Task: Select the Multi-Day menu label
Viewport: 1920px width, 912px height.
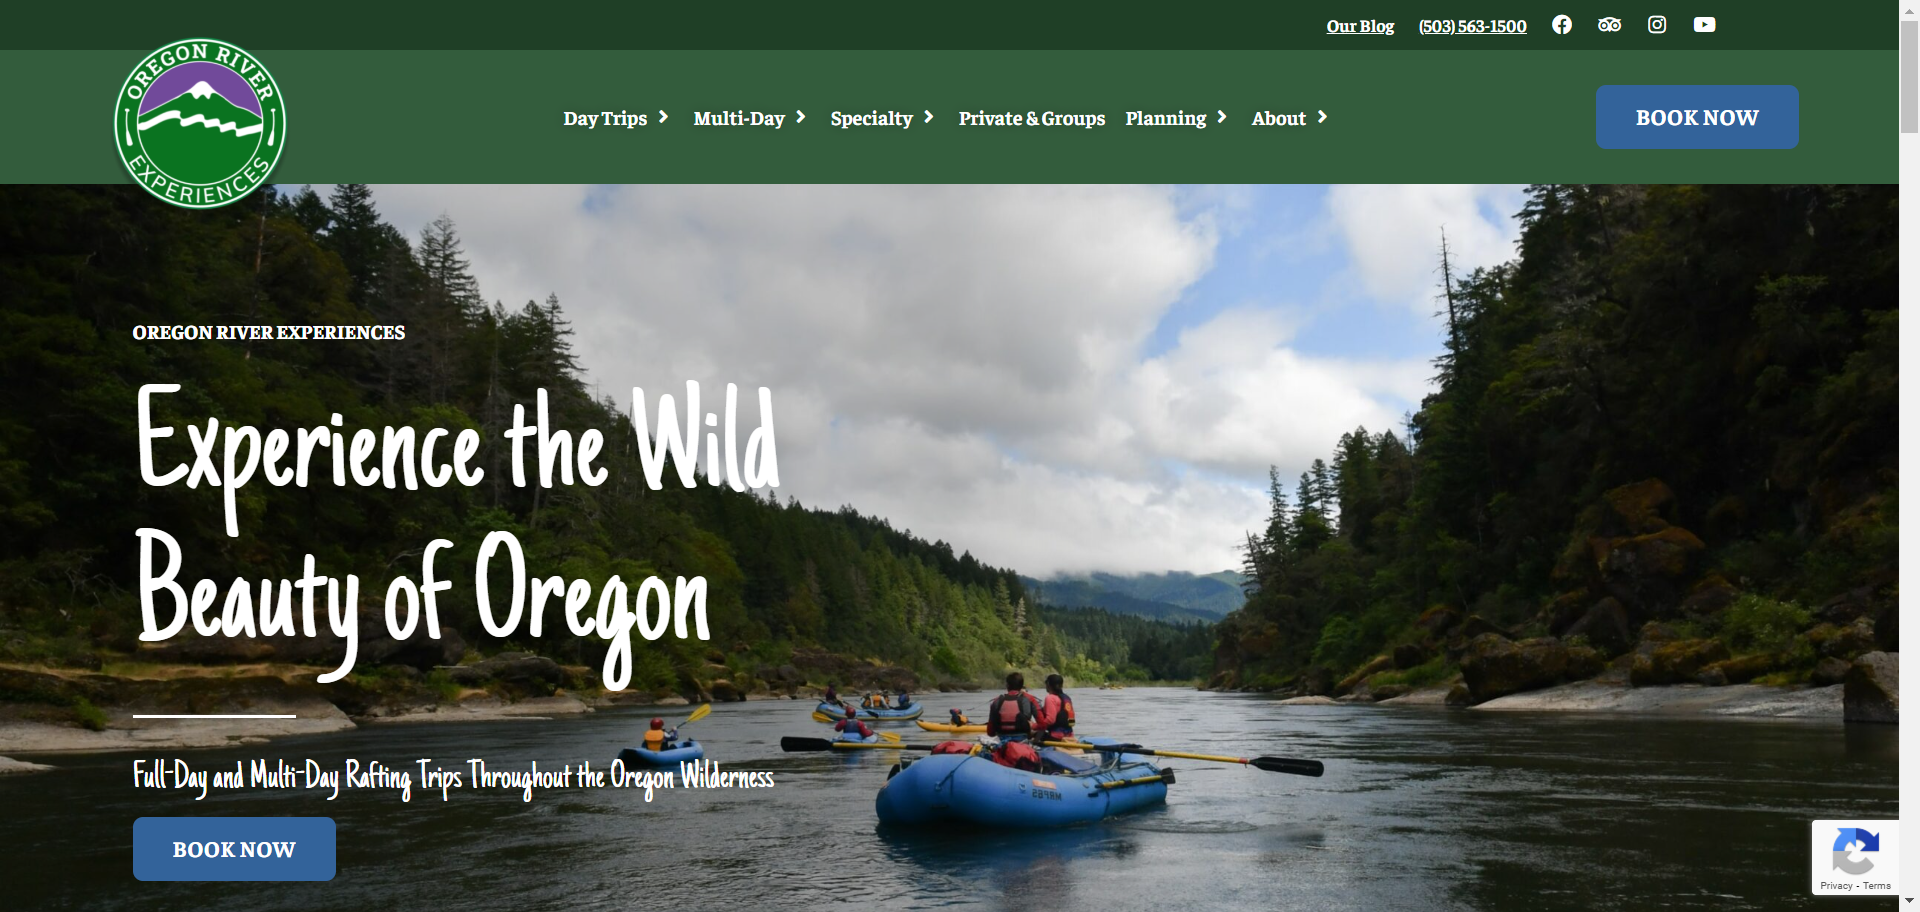Action: pos(739,118)
